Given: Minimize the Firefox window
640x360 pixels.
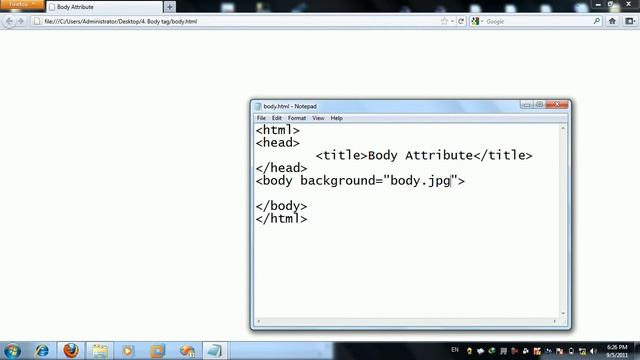Looking at the screenshot, I should tap(598, 4).
